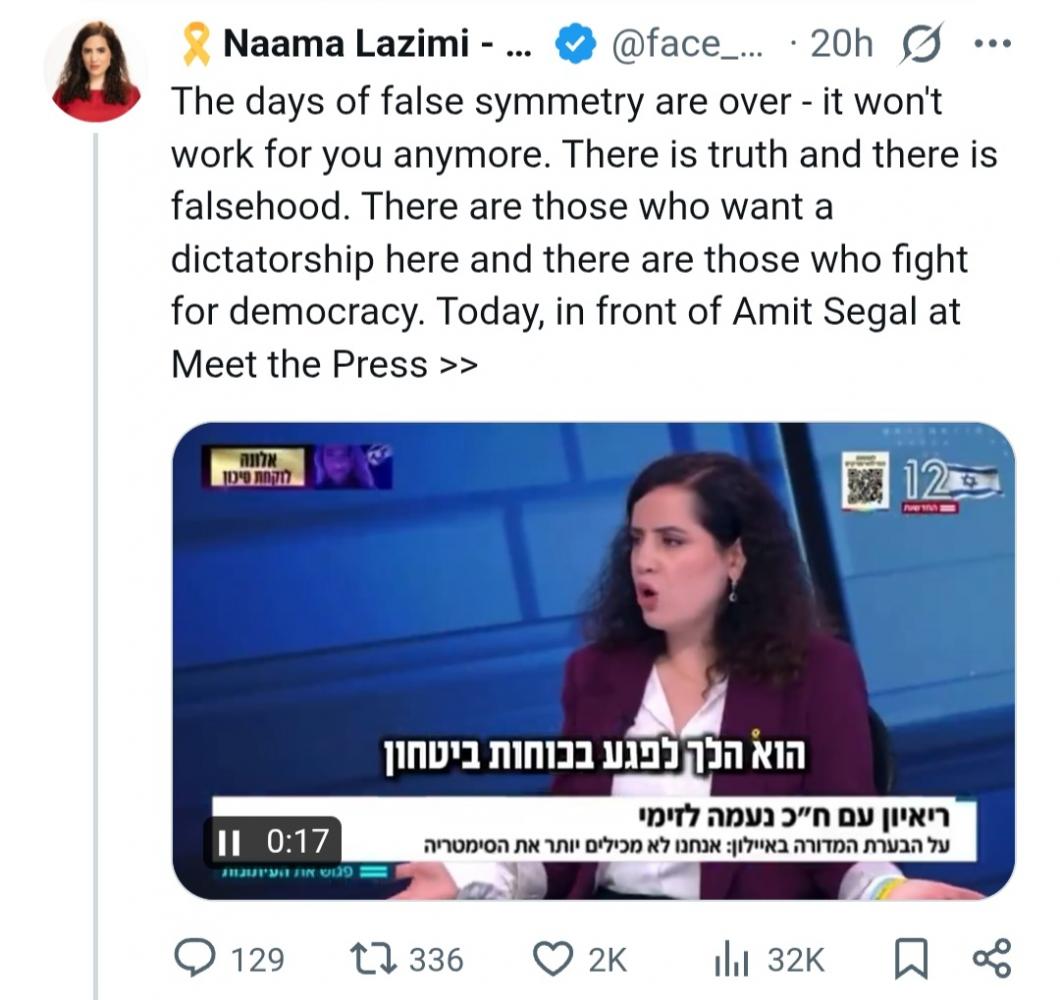1060x1000 pixels.
Task: Open the share options icon
Action: tap(991, 960)
